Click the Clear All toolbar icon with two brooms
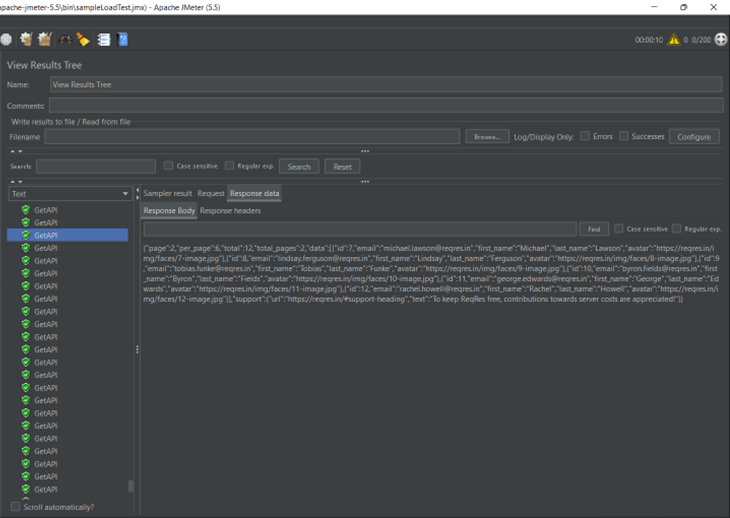Image resolution: width=730 pixels, height=518 pixels. [x=45, y=40]
